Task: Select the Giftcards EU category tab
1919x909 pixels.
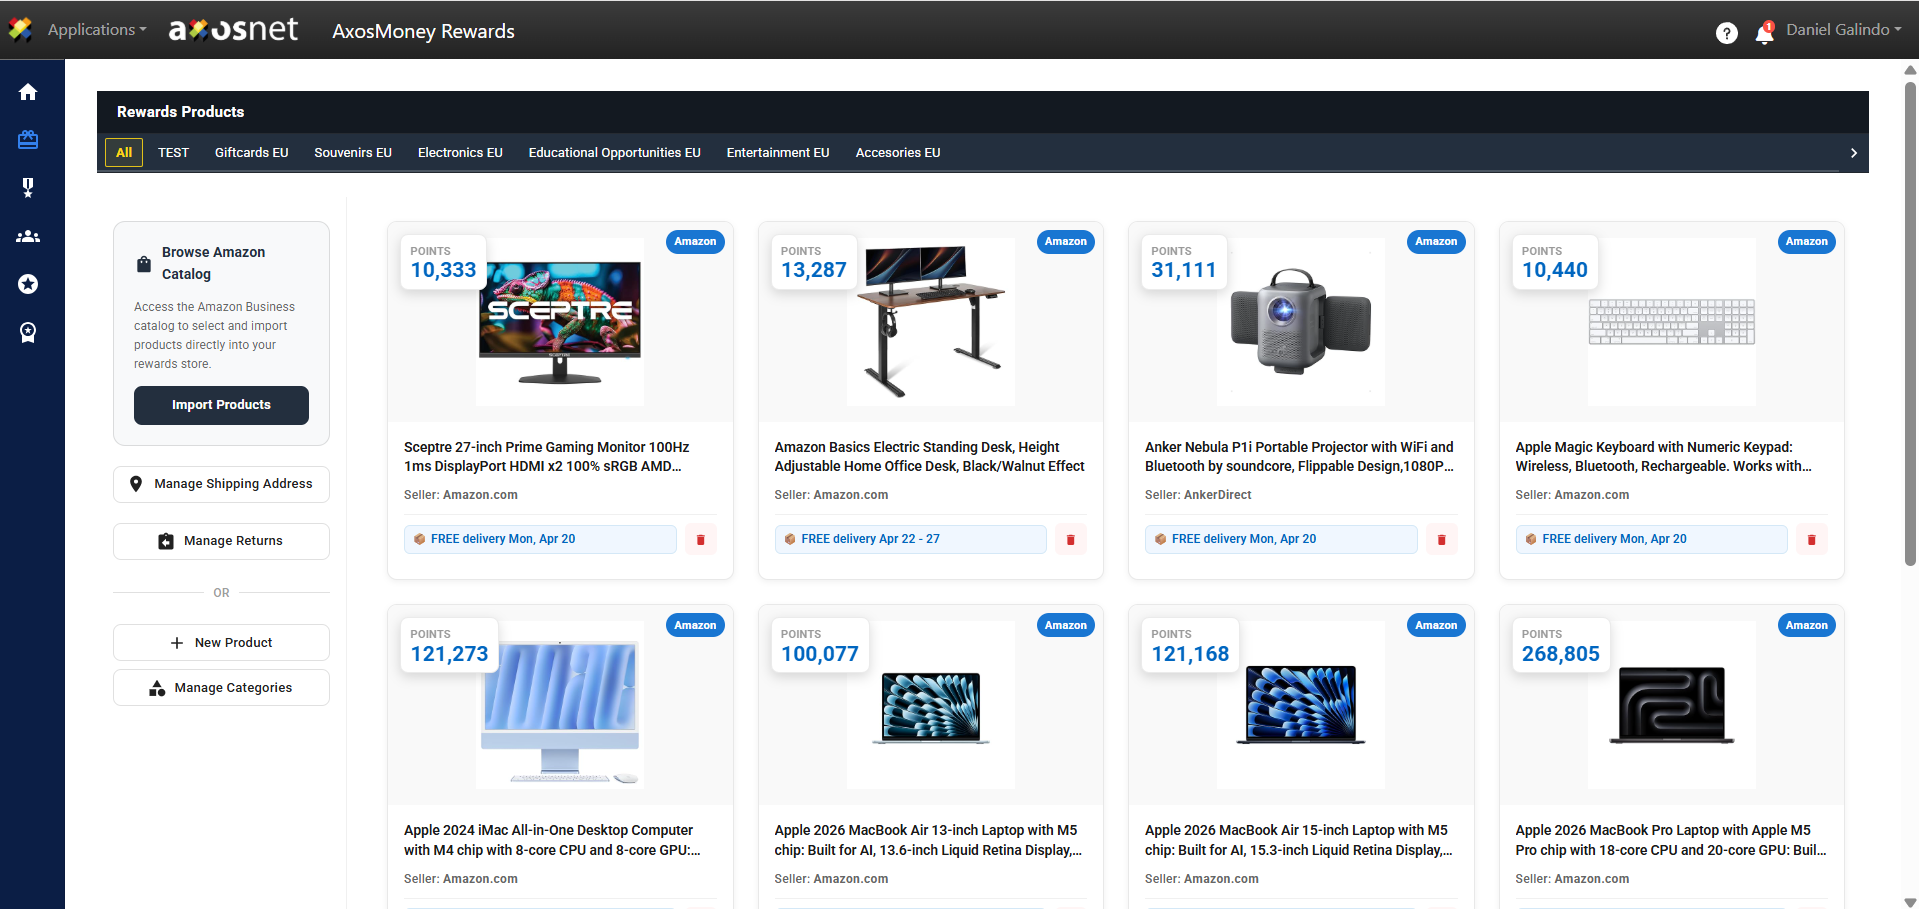Action: pyautogui.click(x=251, y=153)
